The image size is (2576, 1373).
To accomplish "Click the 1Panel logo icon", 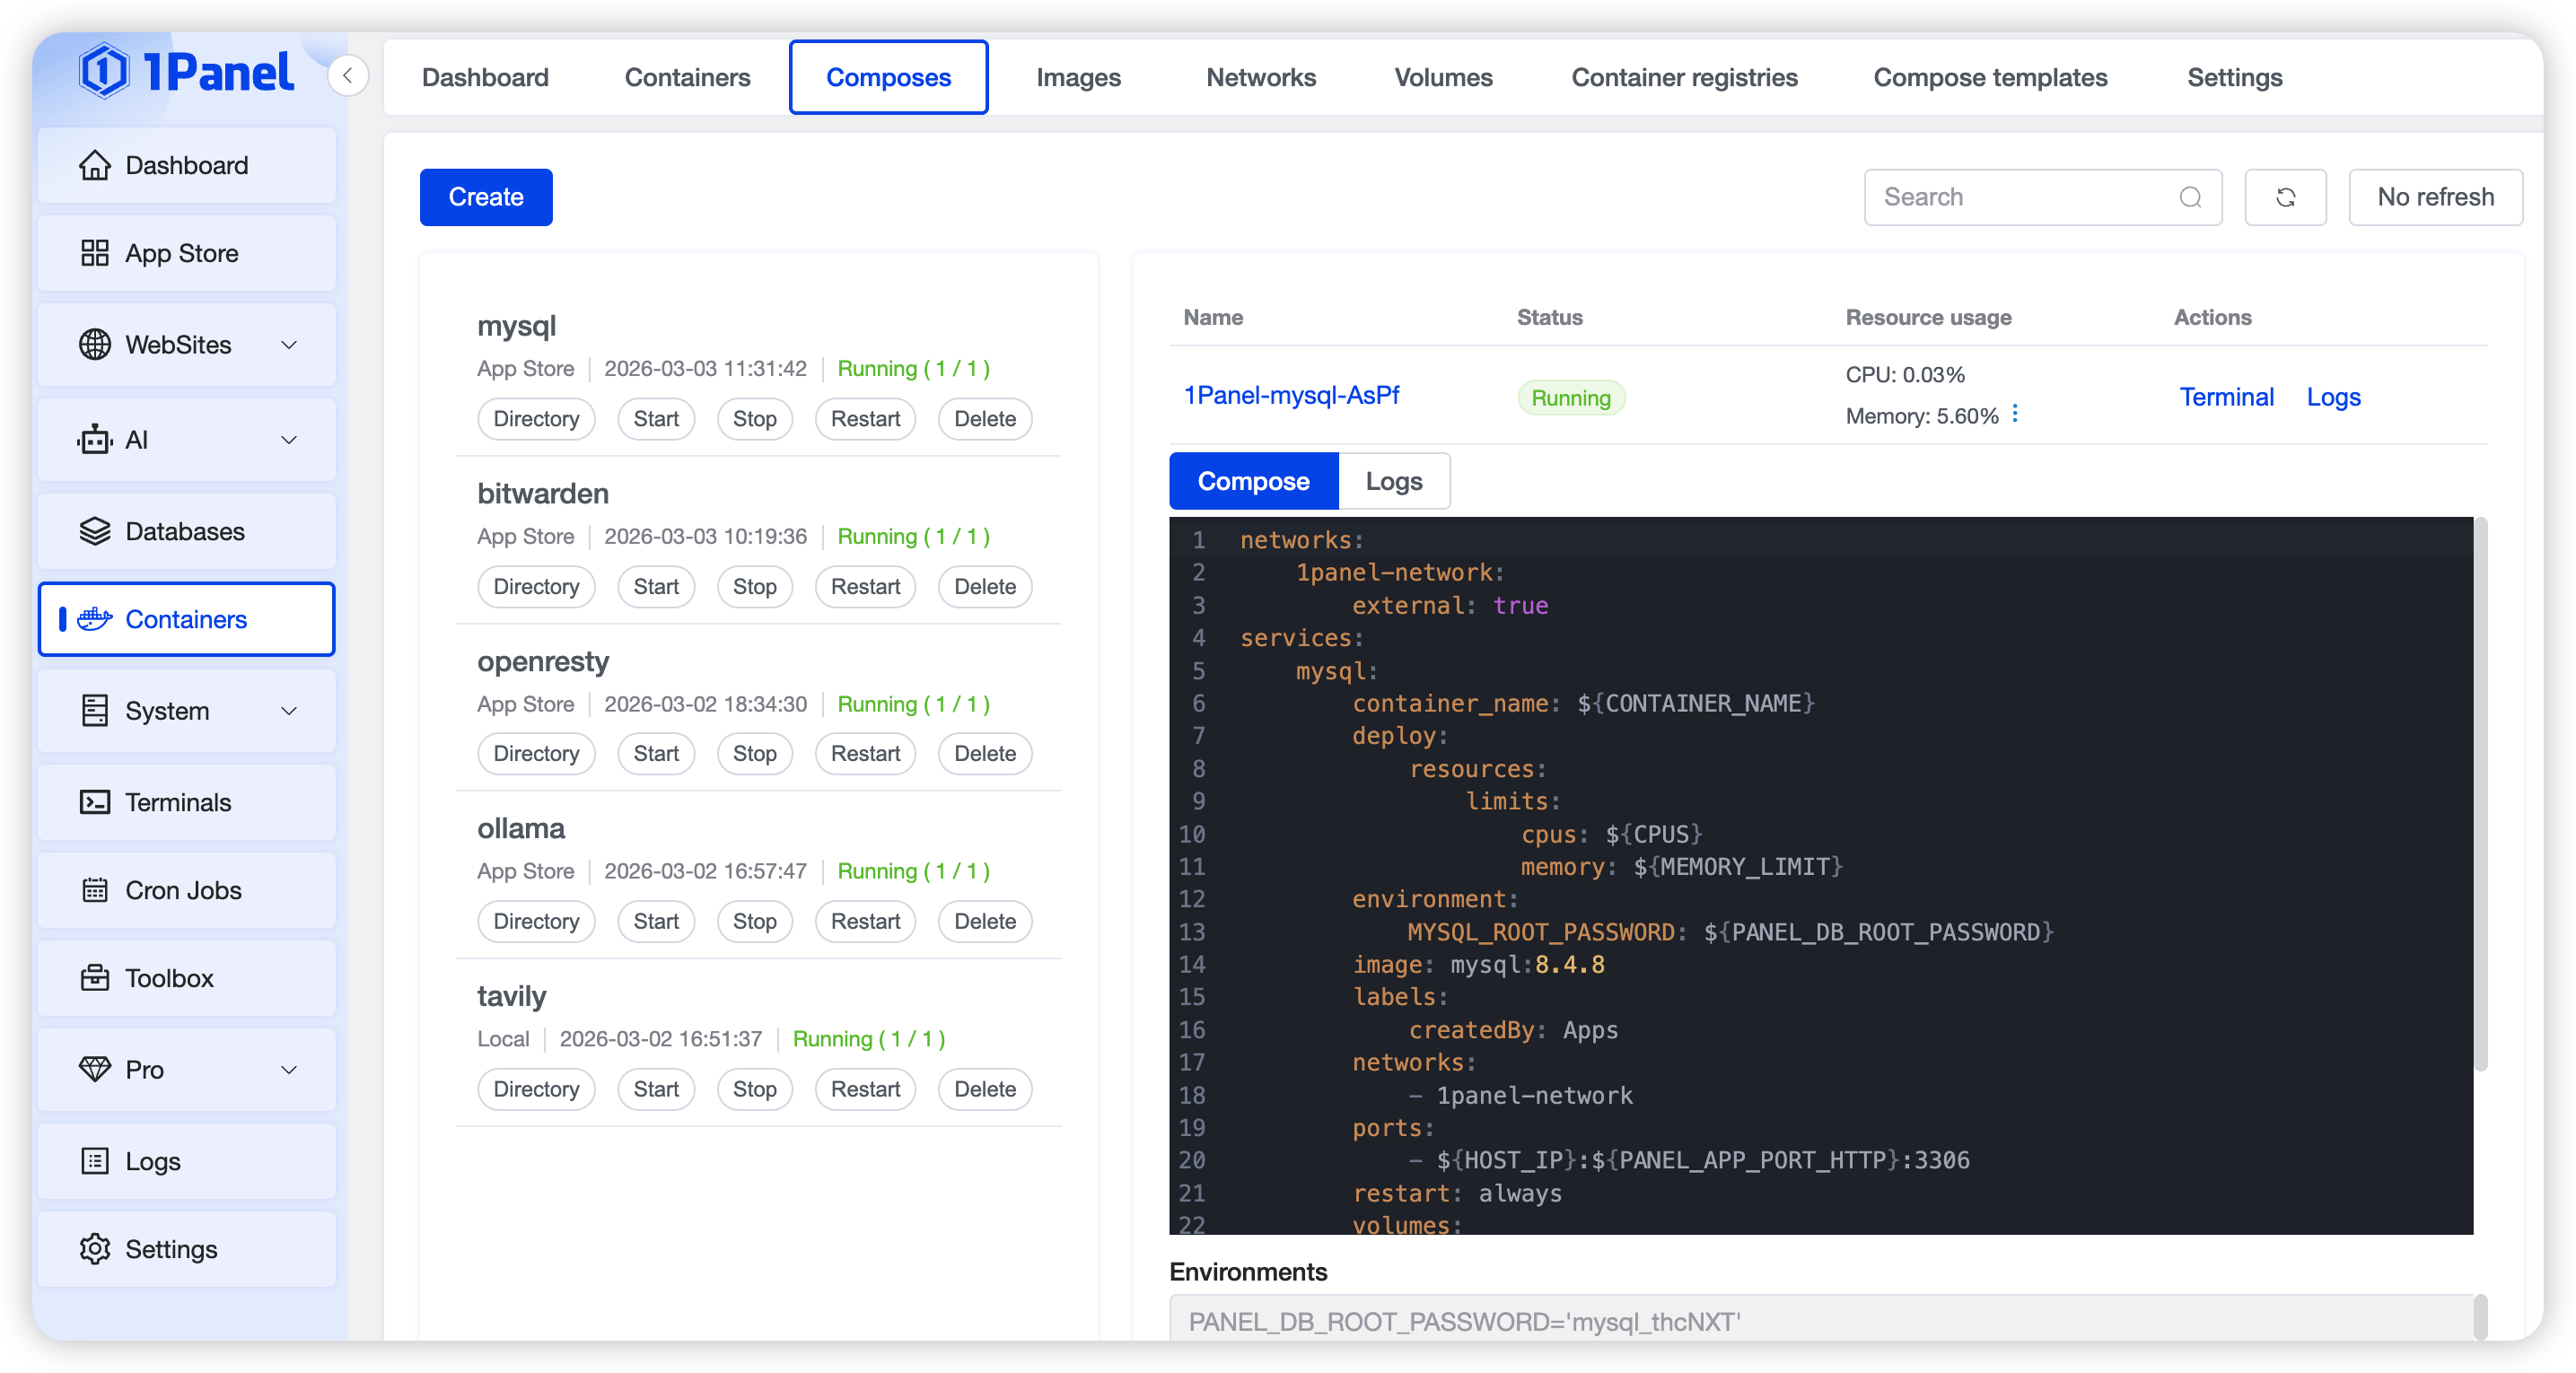I will (104, 72).
